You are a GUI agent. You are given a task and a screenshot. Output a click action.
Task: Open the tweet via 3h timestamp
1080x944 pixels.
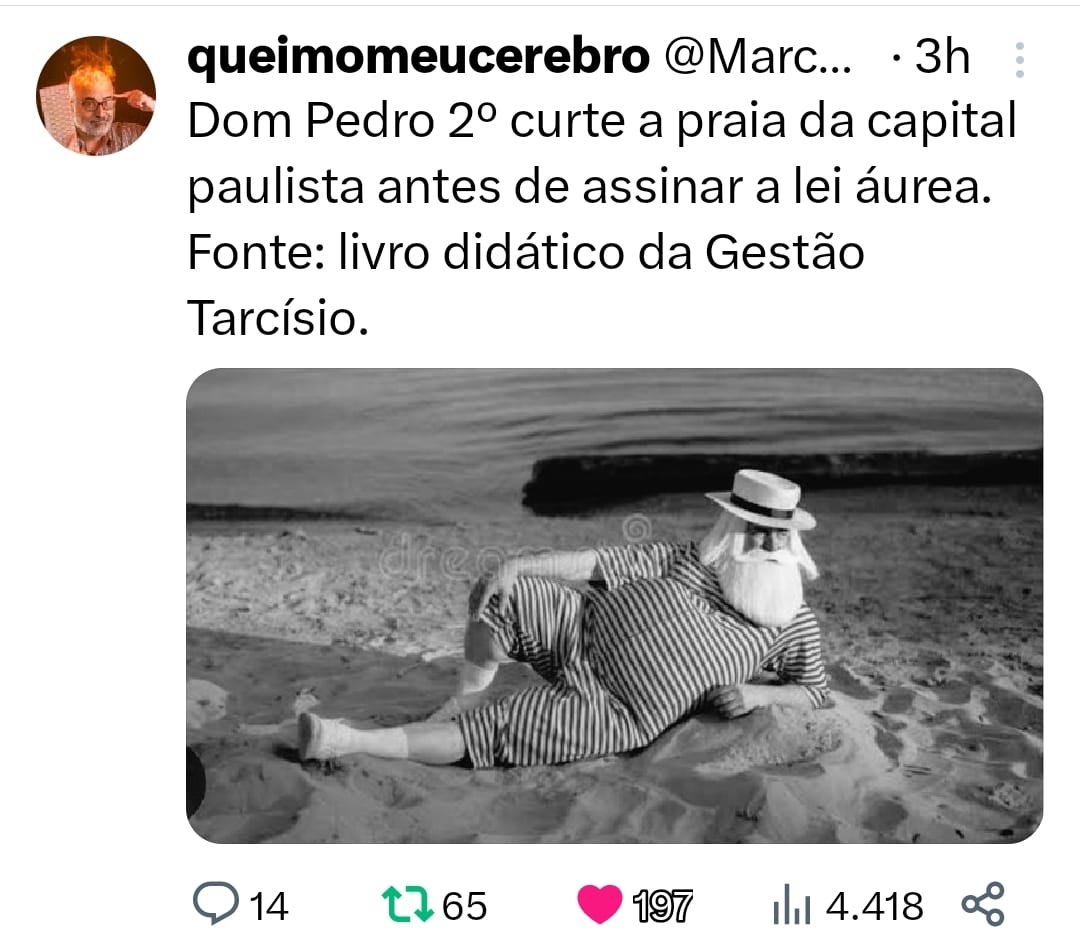(942, 56)
